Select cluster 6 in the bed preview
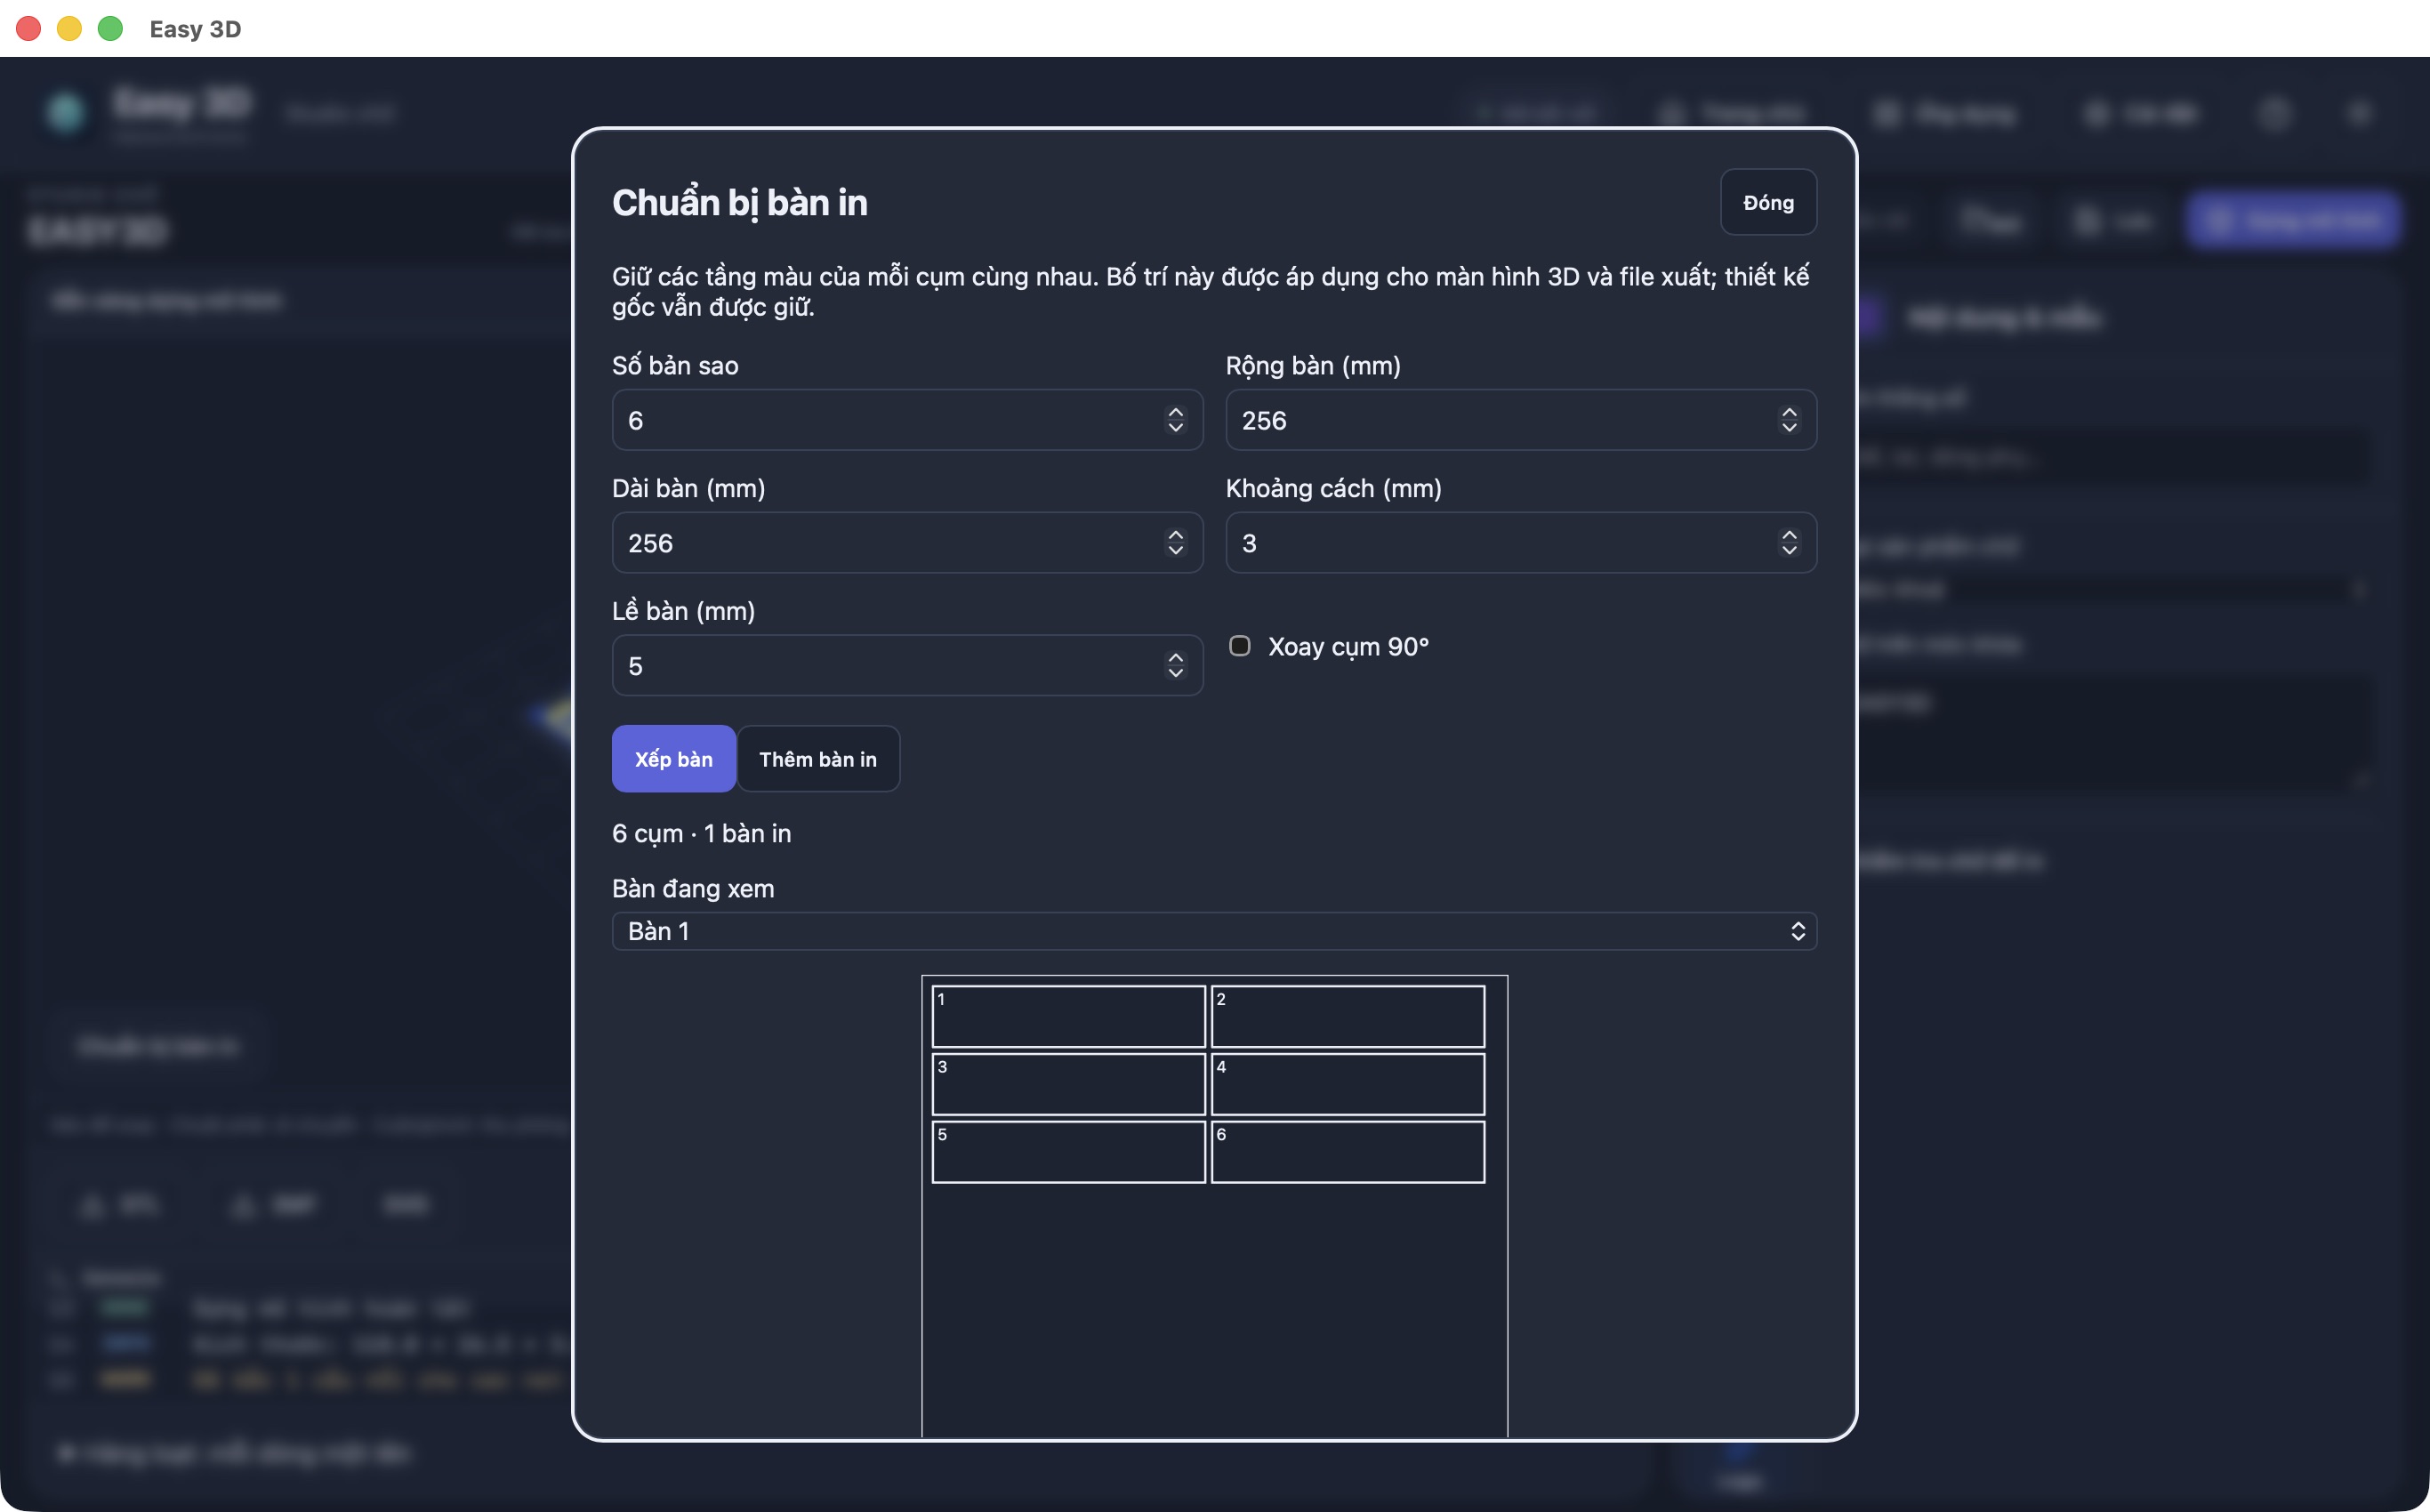The image size is (2430, 1512). [1347, 1152]
